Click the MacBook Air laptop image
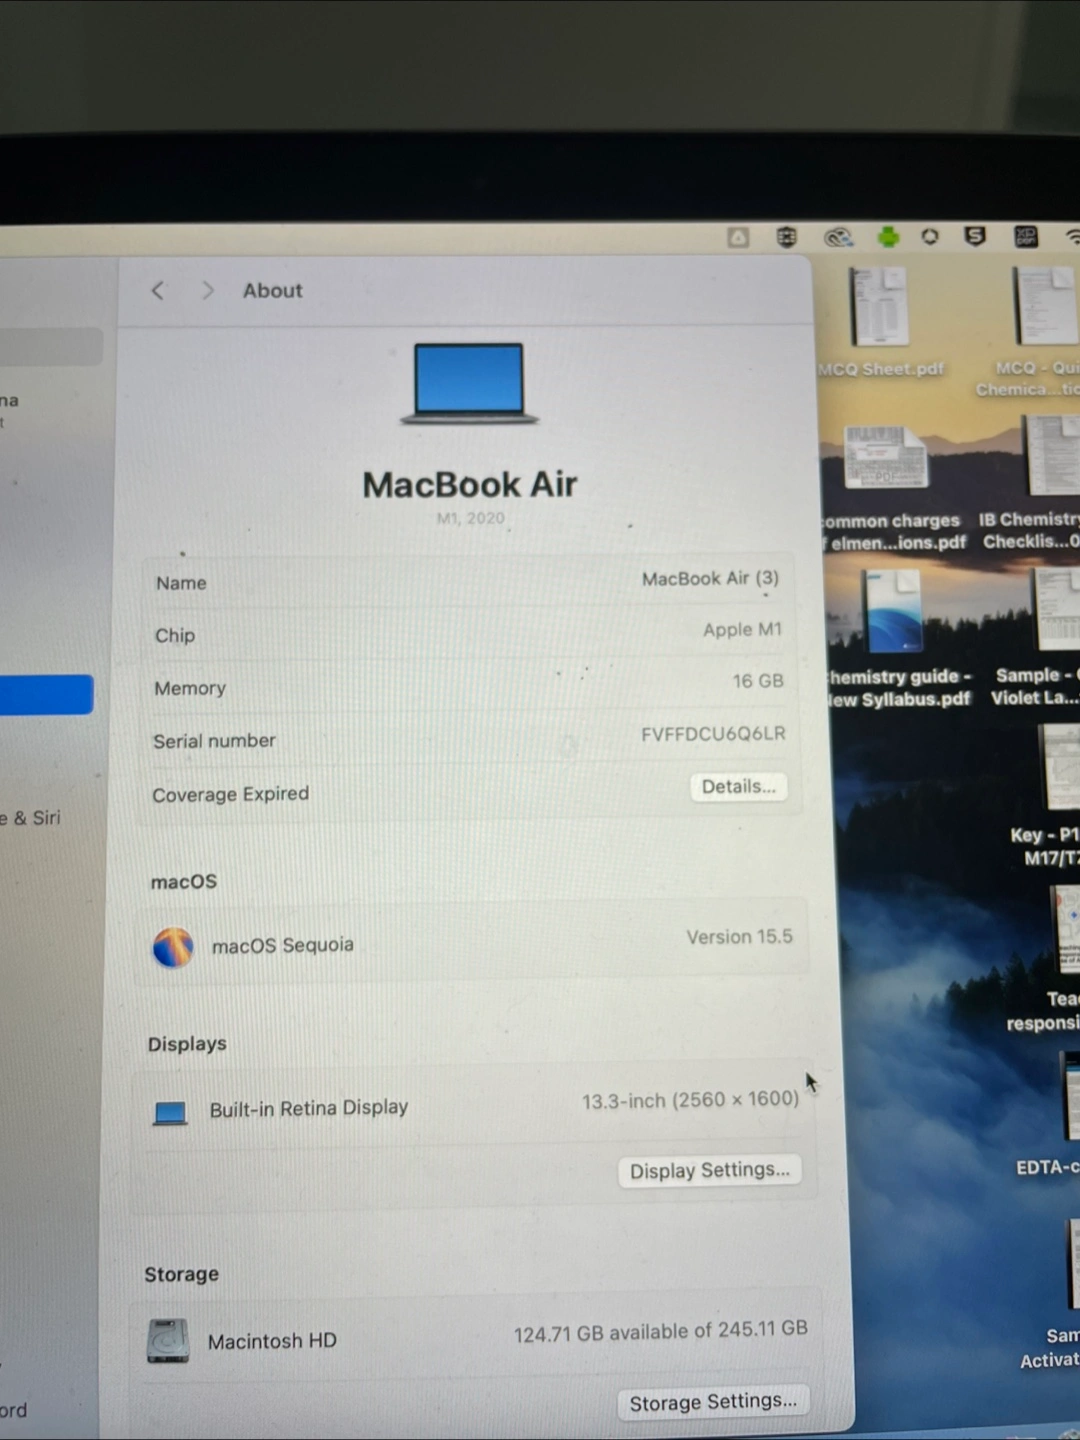Screen dimensions: 1080x1440 pyautogui.click(x=469, y=383)
